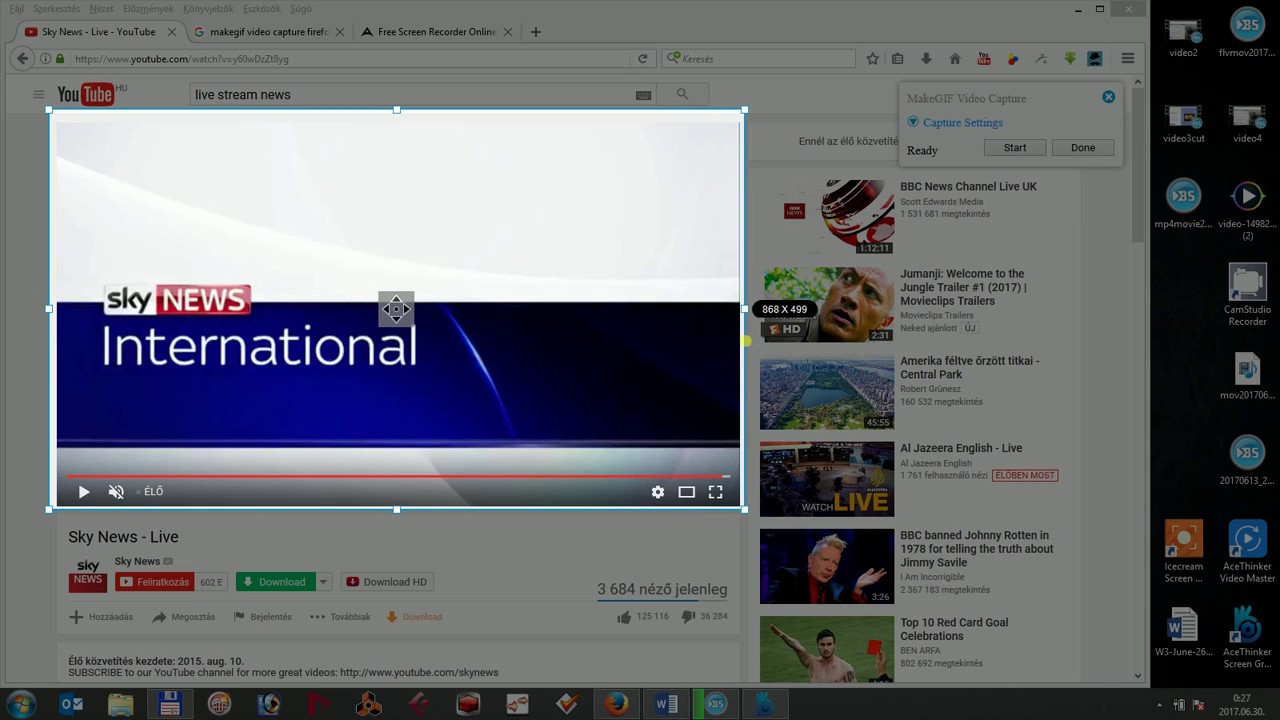
Task: Start the MakeGIF capture
Action: tap(1015, 148)
